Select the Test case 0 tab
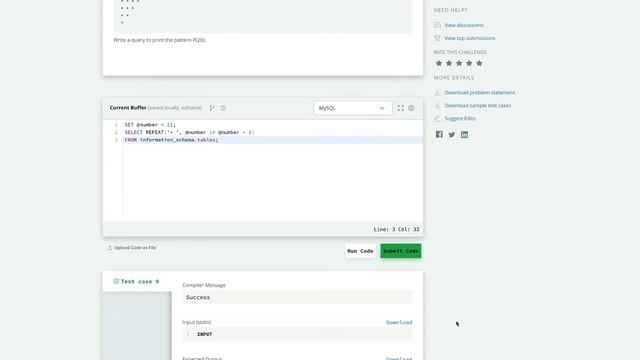 137,282
